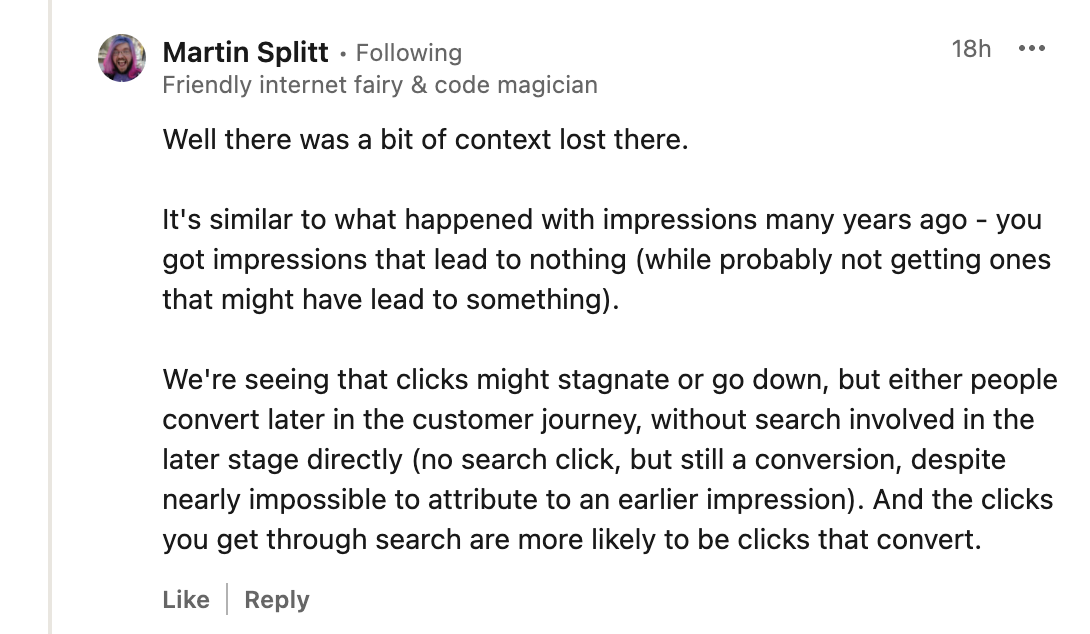Viewport: 1090px width, 634px height.
Task: Click the sentence 'Well there was a bit of context lost there.'
Action: click(426, 139)
